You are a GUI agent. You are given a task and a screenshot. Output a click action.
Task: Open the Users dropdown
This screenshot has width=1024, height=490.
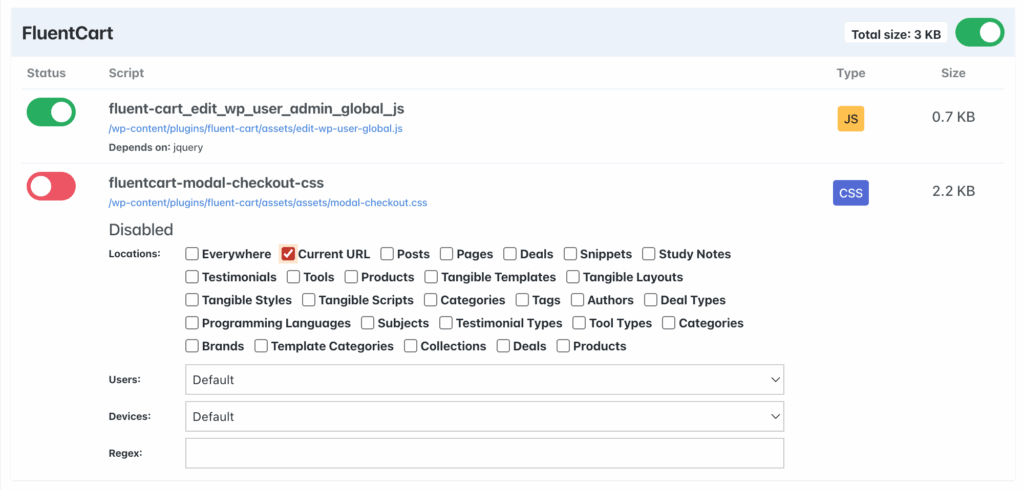tap(484, 380)
